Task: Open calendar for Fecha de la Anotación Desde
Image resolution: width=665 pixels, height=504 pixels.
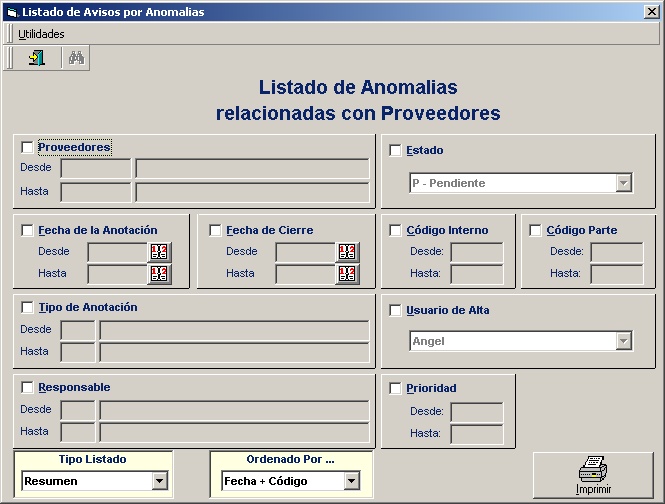Action: click(159, 252)
